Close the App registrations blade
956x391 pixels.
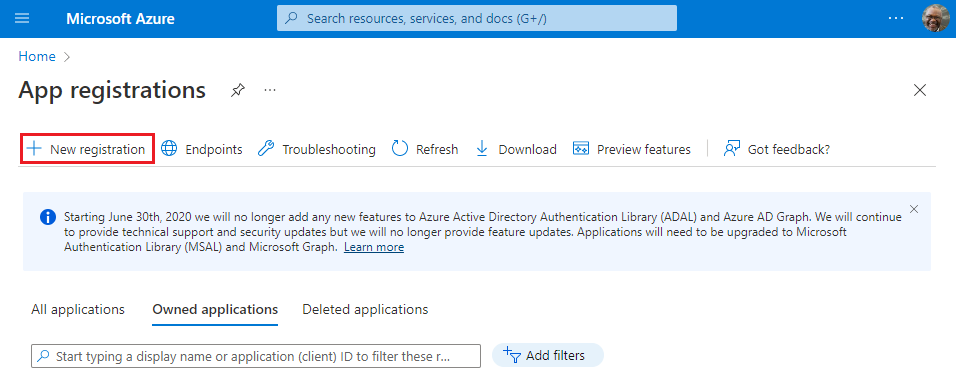(x=920, y=91)
